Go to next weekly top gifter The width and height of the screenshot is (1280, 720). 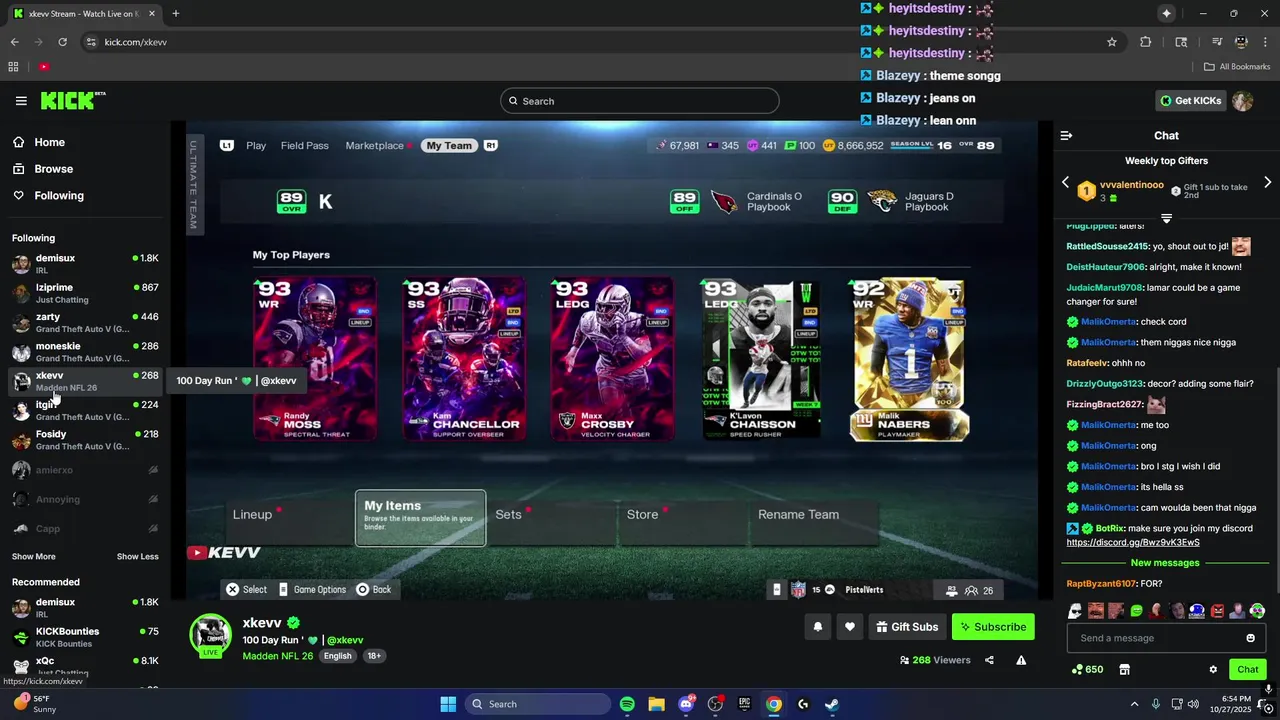click(x=1267, y=183)
